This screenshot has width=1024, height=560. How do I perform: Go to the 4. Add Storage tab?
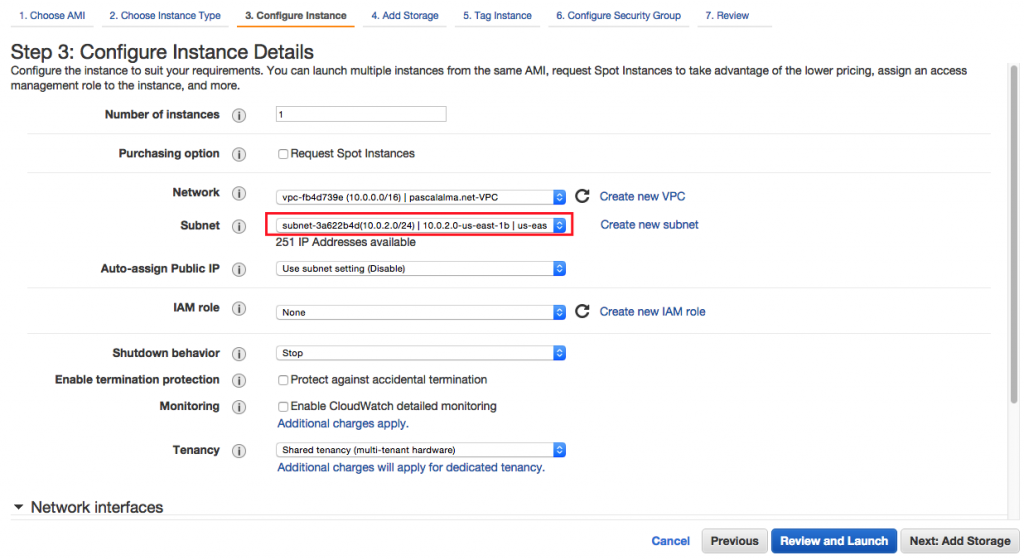404,16
